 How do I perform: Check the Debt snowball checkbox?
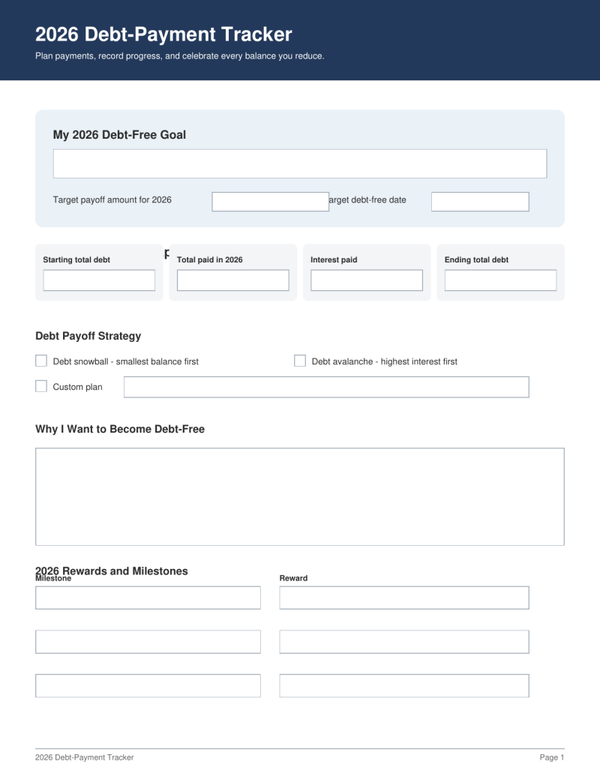(x=41, y=361)
